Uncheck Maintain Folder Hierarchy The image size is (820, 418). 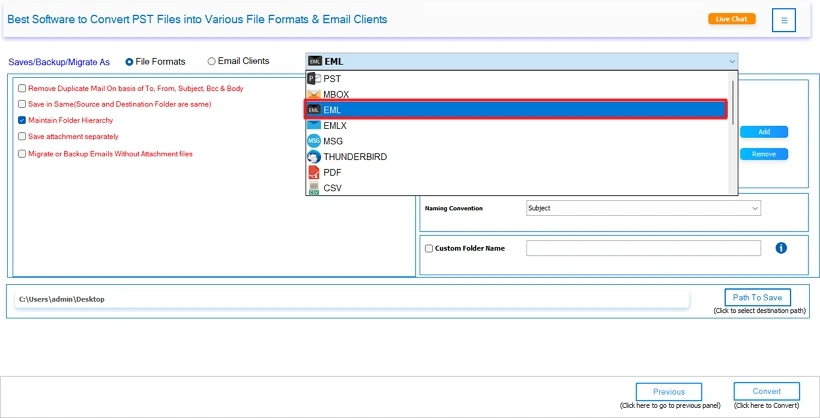point(22,120)
